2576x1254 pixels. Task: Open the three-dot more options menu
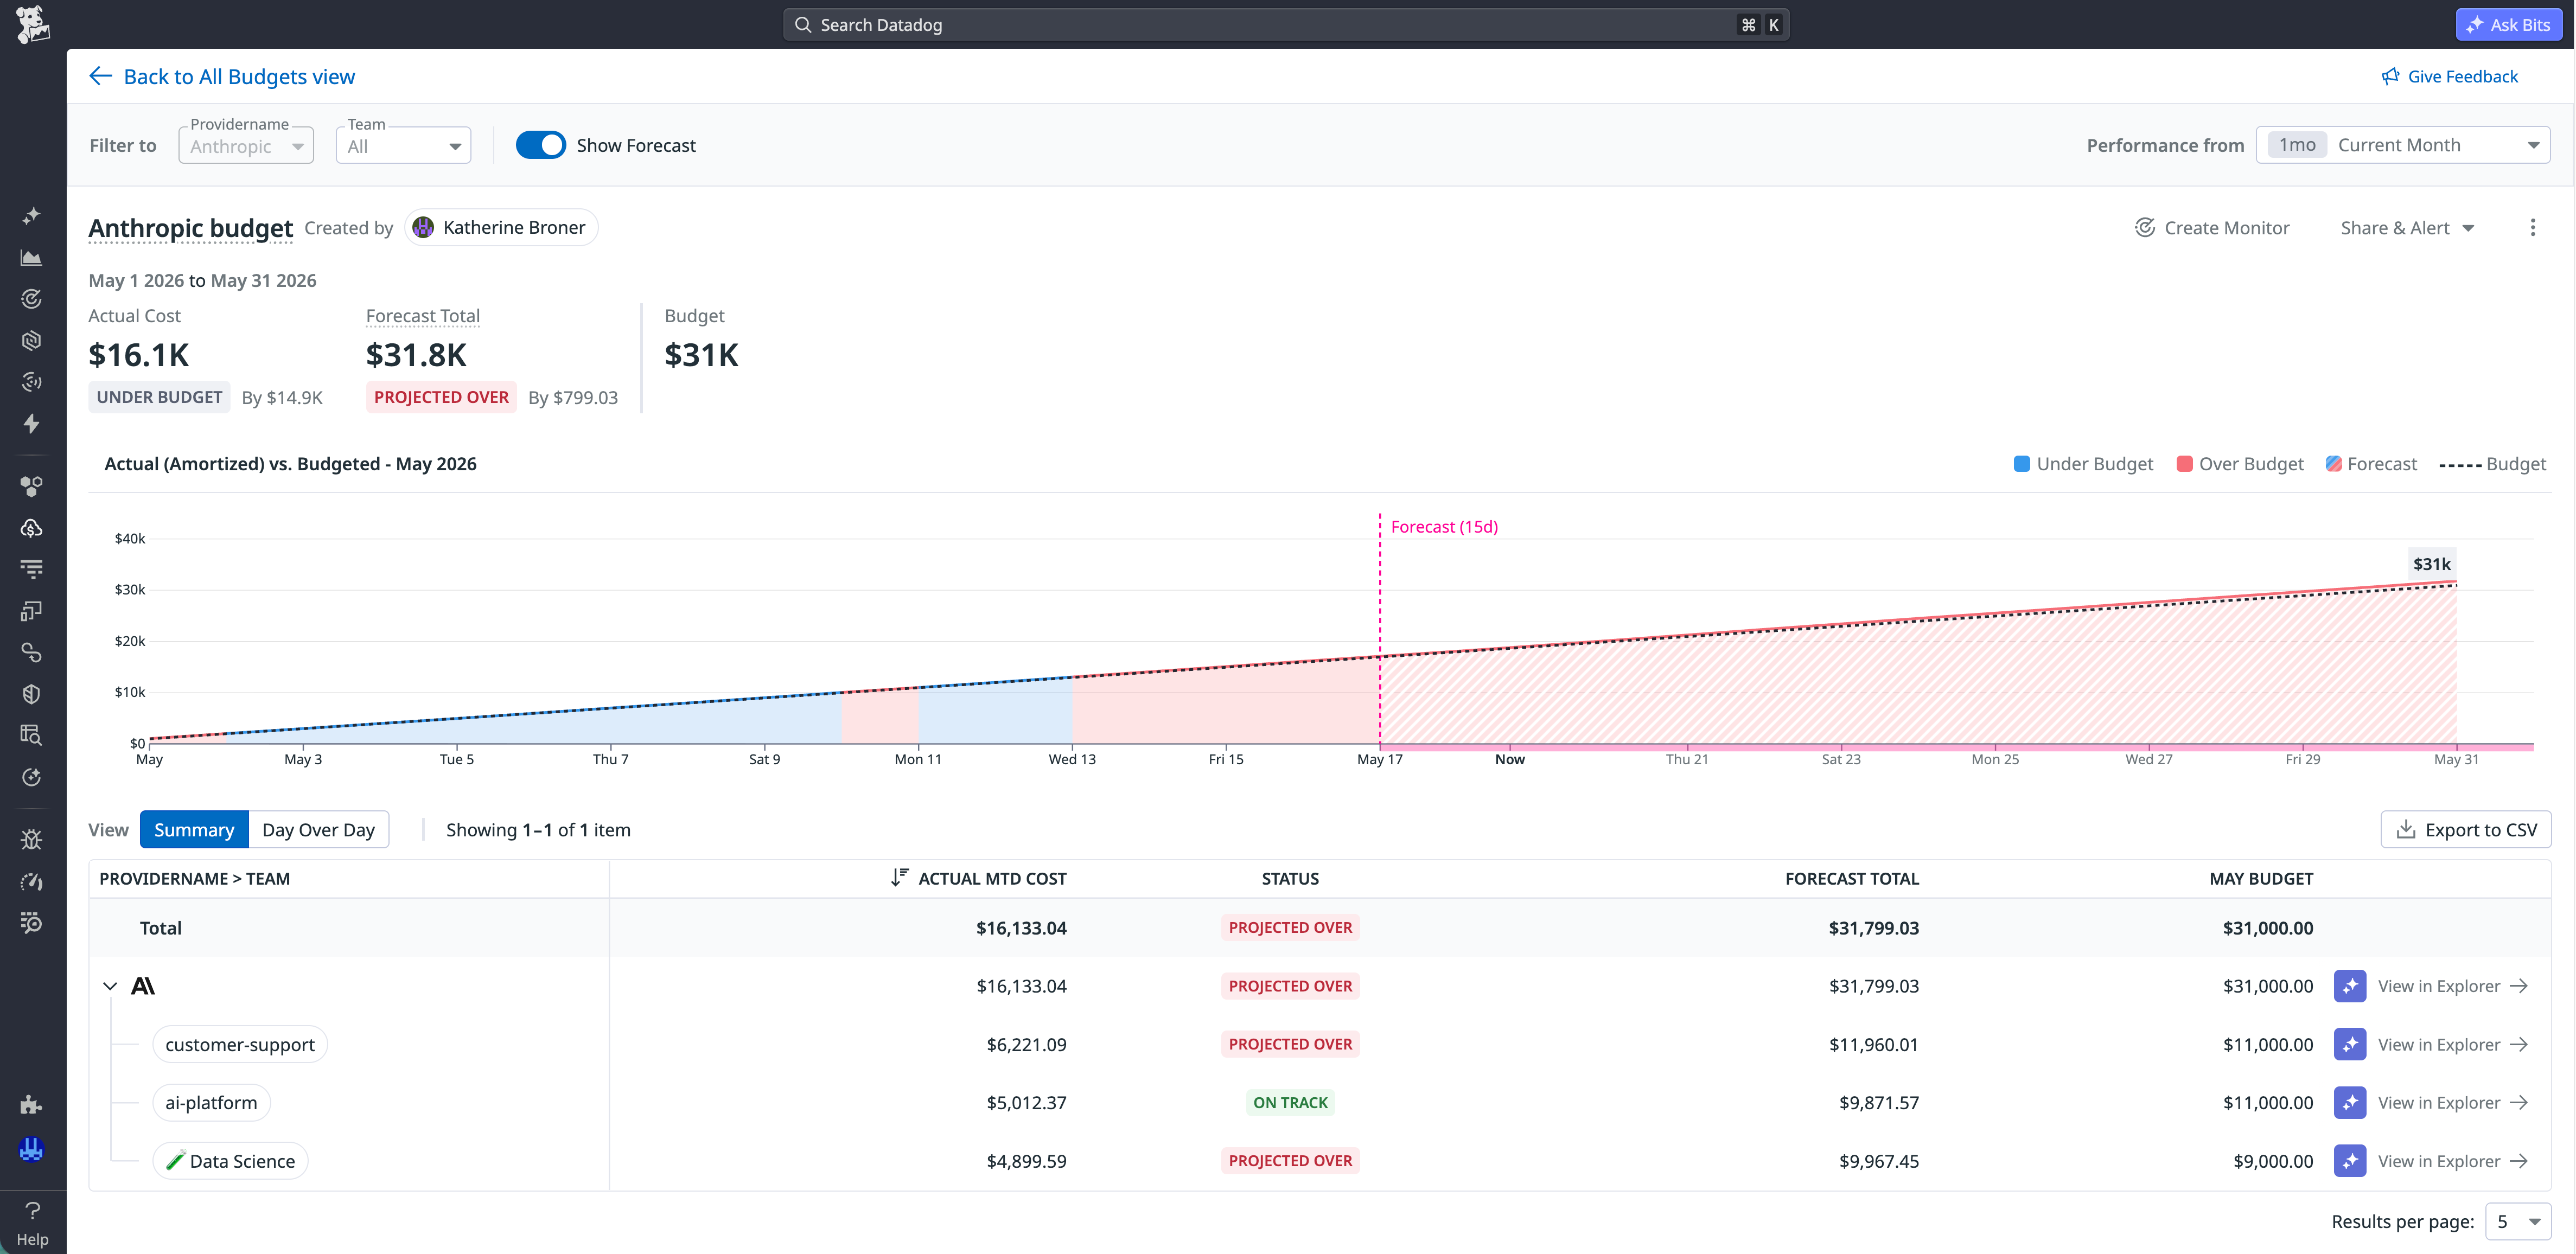(x=2533, y=228)
